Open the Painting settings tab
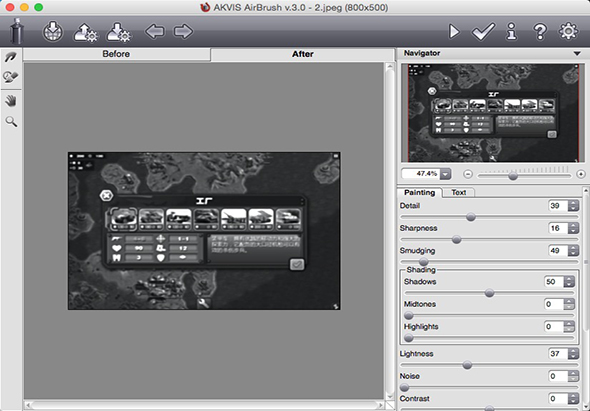Viewport: 590px width, 411px height. click(x=419, y=192)
